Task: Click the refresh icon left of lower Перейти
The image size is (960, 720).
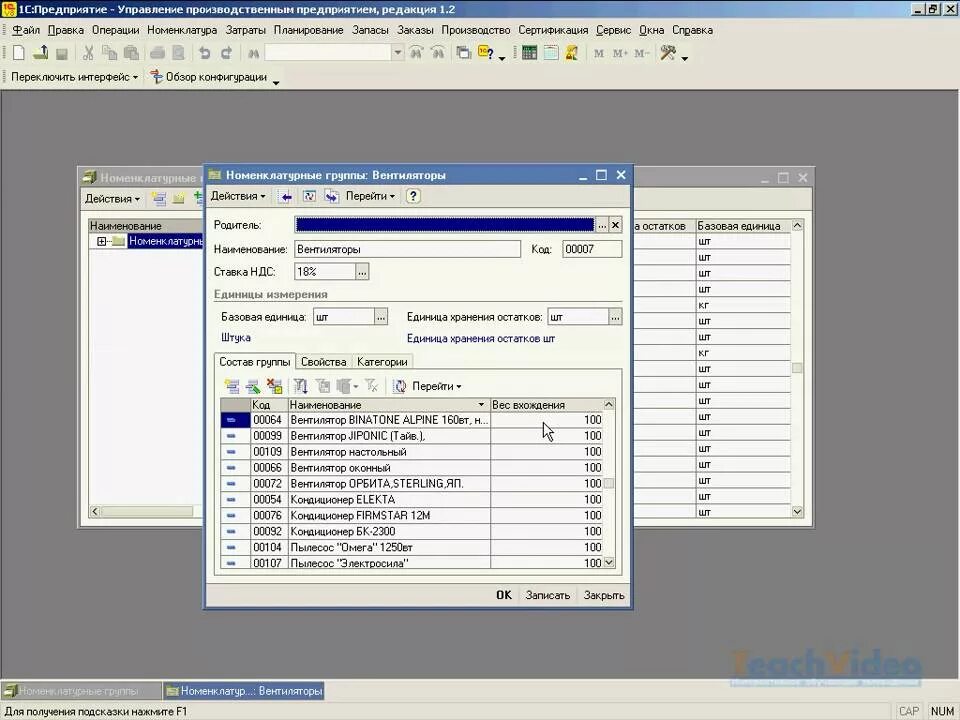Action: pyautogui.click(x=400, y=386)
